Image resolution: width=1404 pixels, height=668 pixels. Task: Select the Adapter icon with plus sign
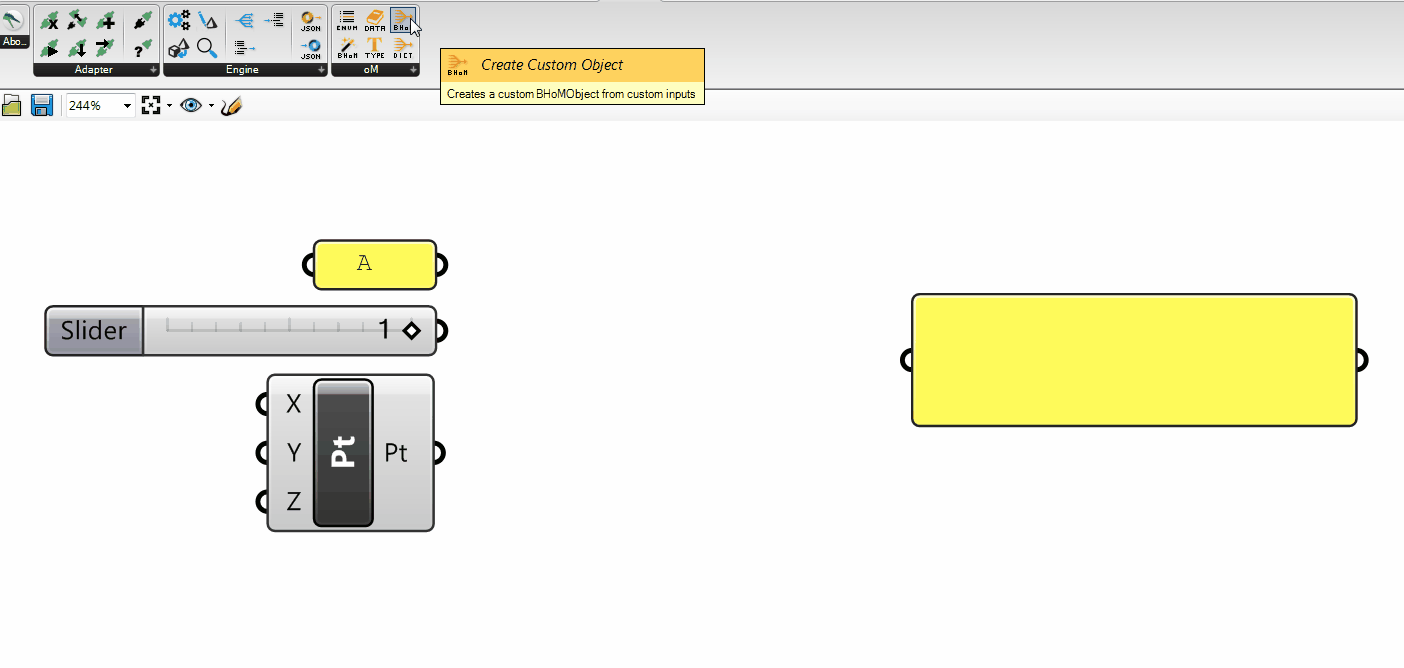105,21
